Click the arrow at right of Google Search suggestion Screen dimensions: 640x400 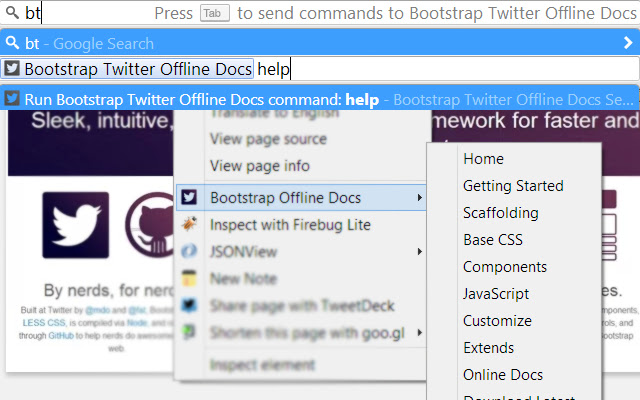[627, 43]
